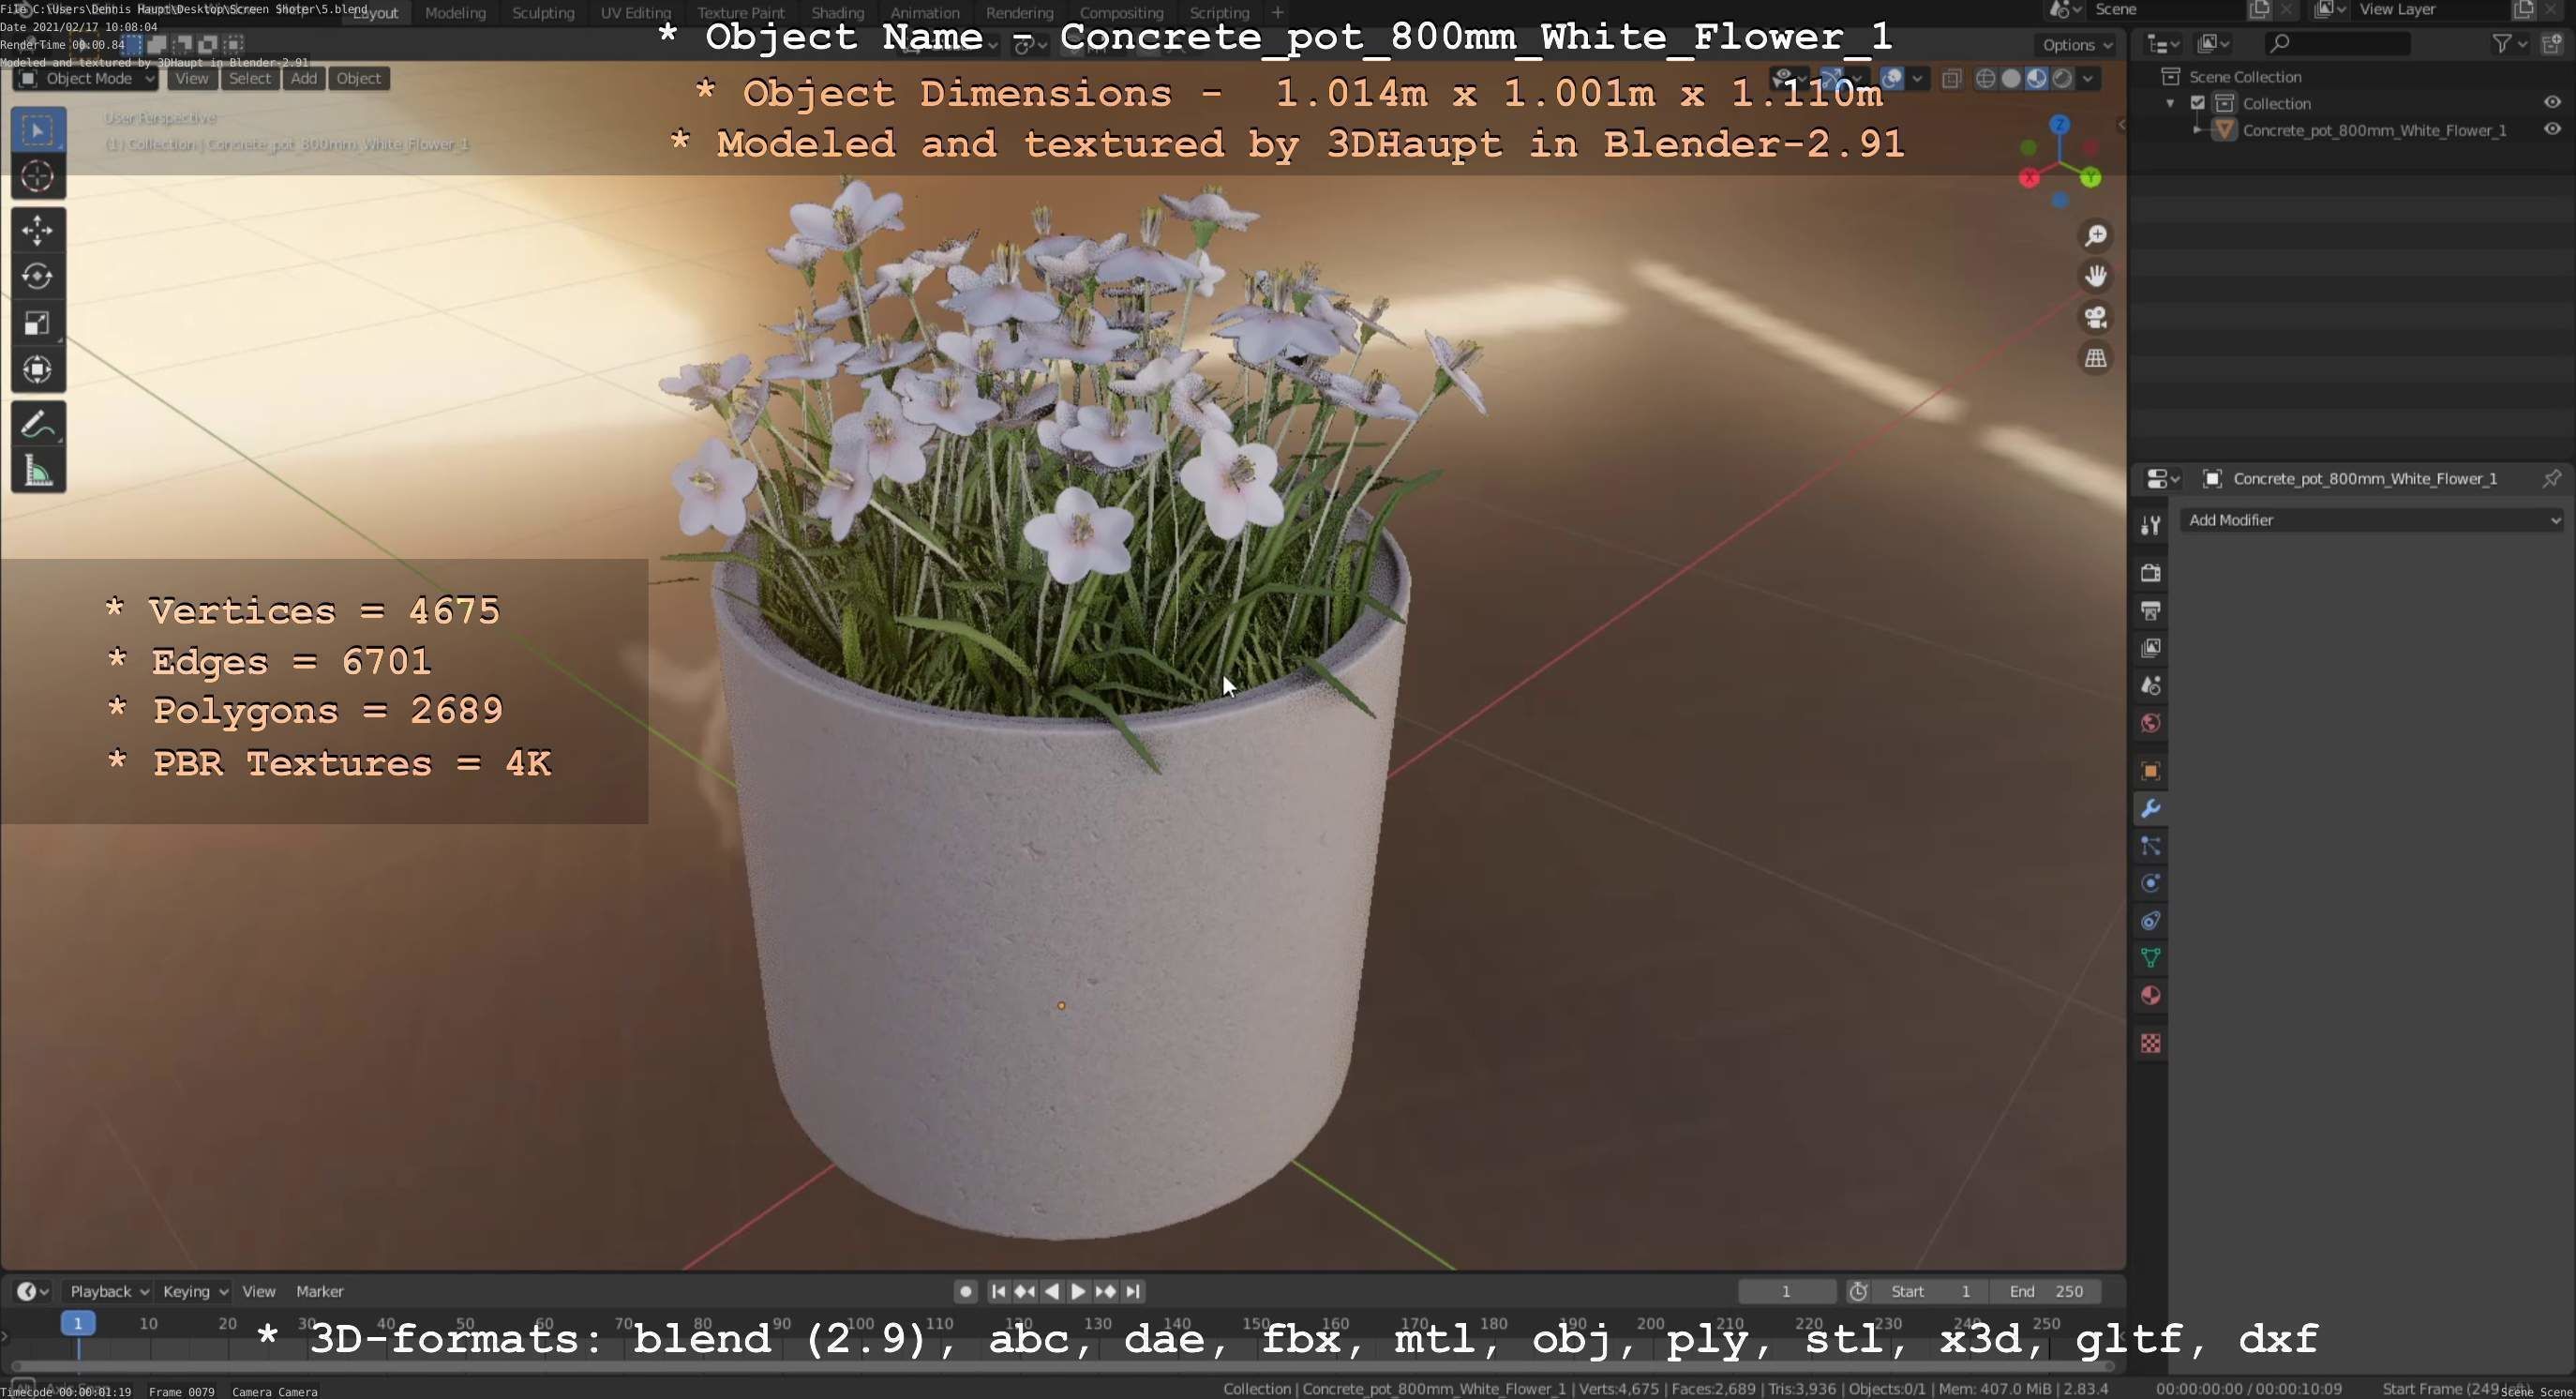Viewport: 2576px width, 1399px height.
Task: Open the viewport Select menu
Action: (249, 78)
